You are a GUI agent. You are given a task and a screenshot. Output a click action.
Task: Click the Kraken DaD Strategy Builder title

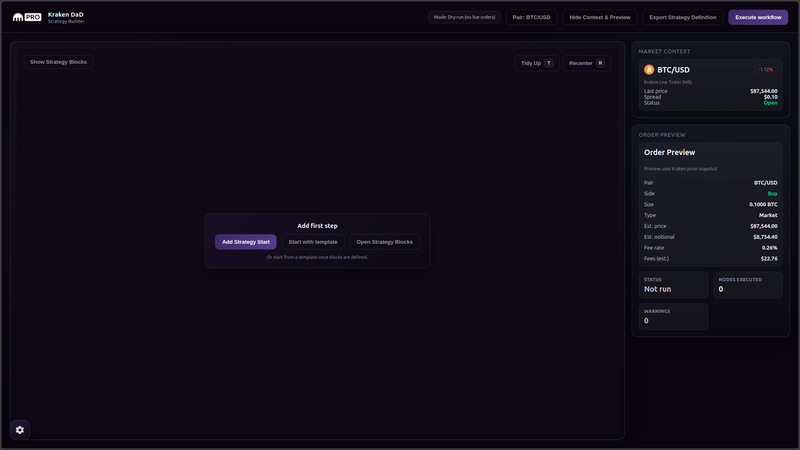[x=66, y=17]
